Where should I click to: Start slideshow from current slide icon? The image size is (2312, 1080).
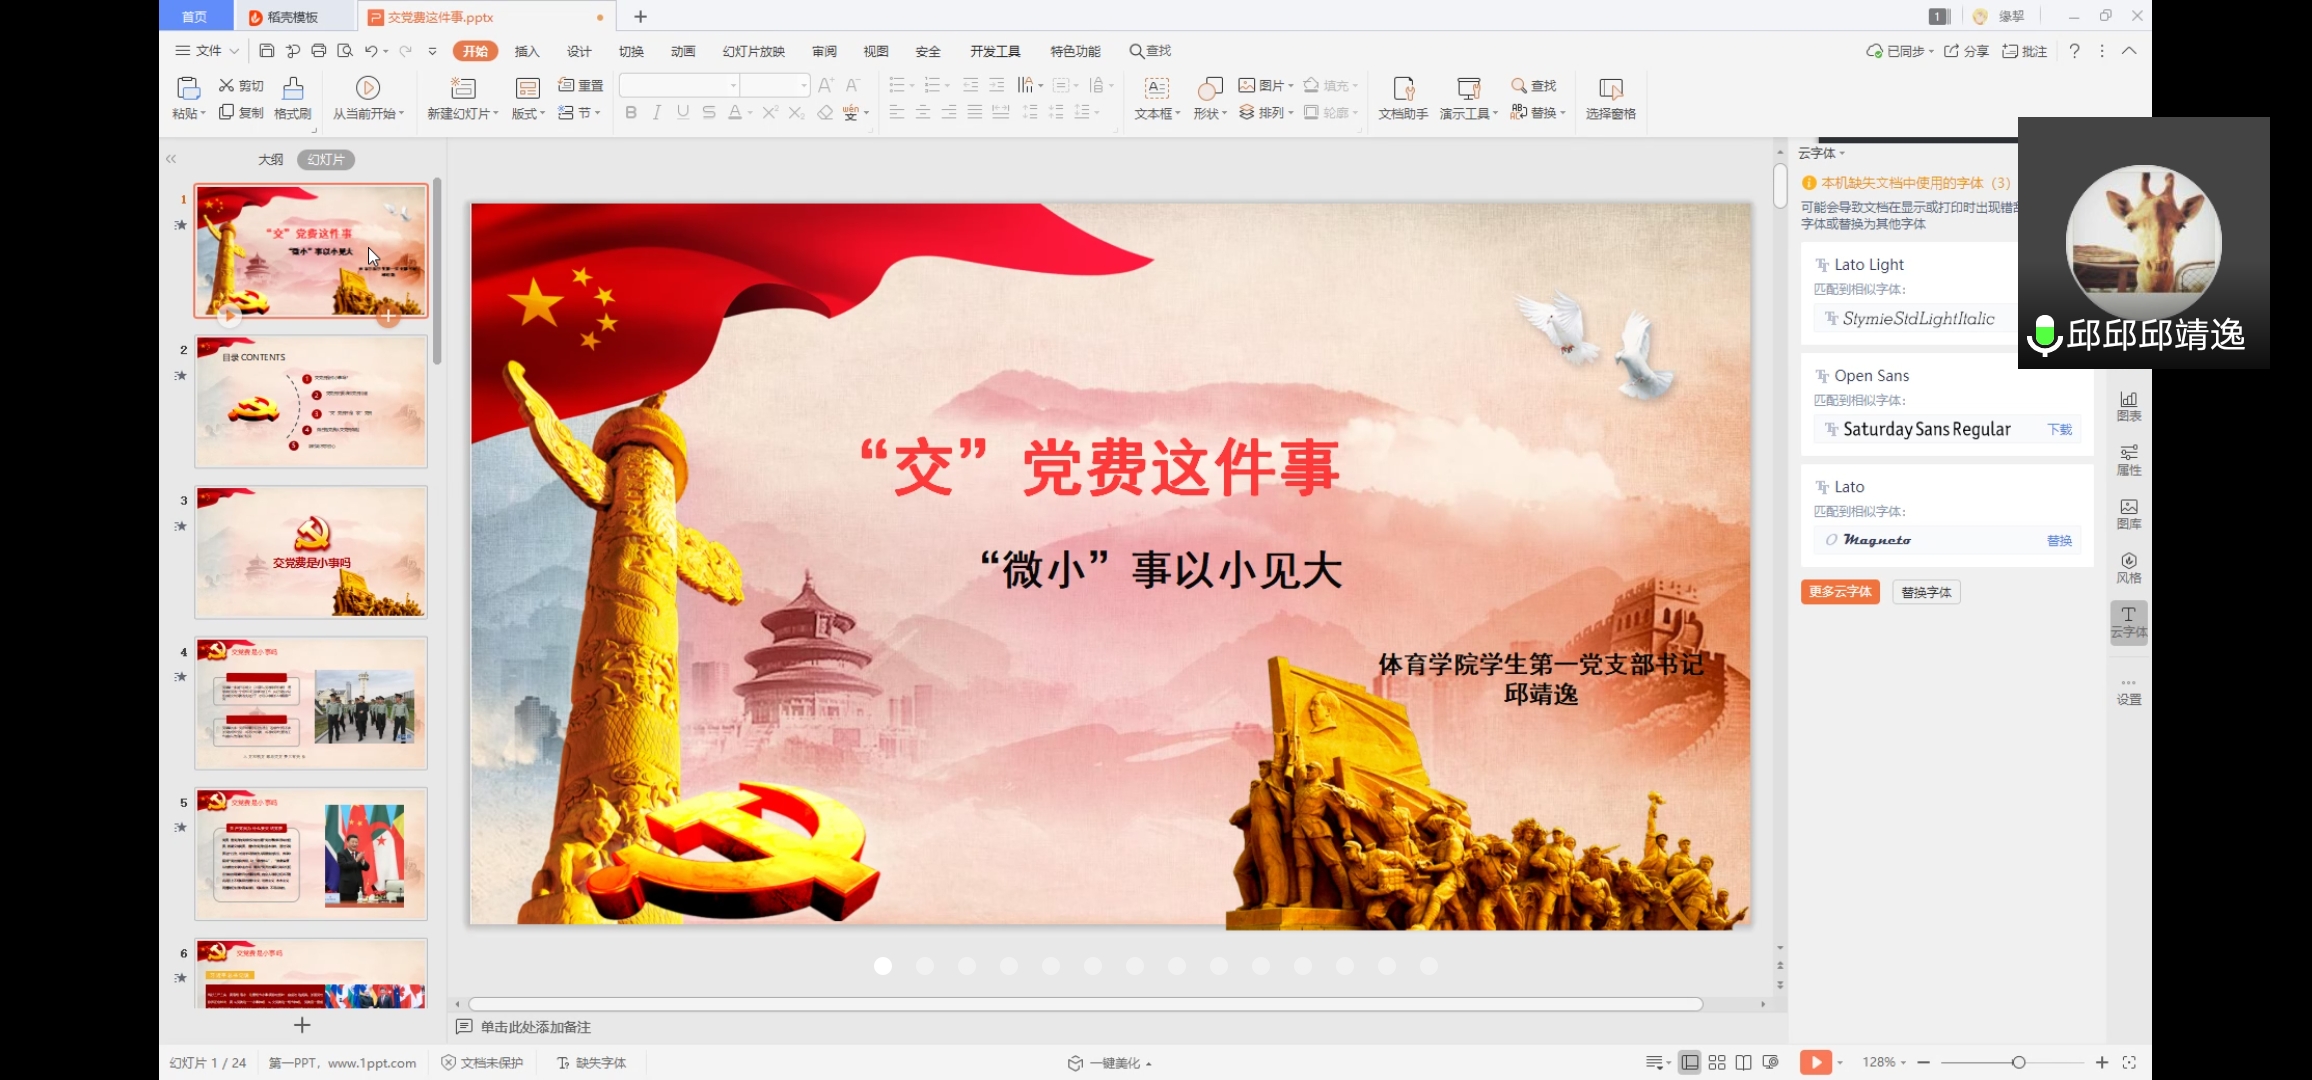[x=367, y=88]
